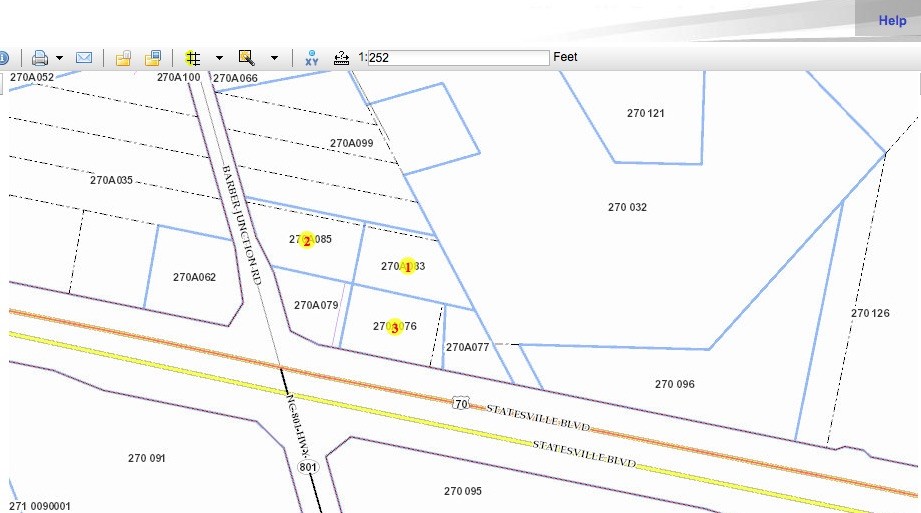Click yellow marker 3 on the map

(x=395, y=327)
